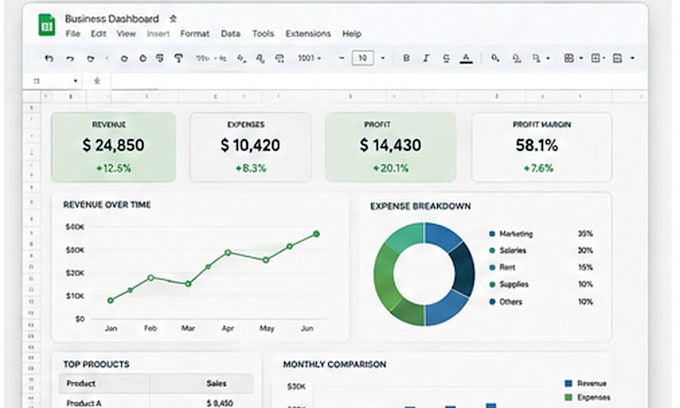Click the font size field showing 10

click(363, 58)
